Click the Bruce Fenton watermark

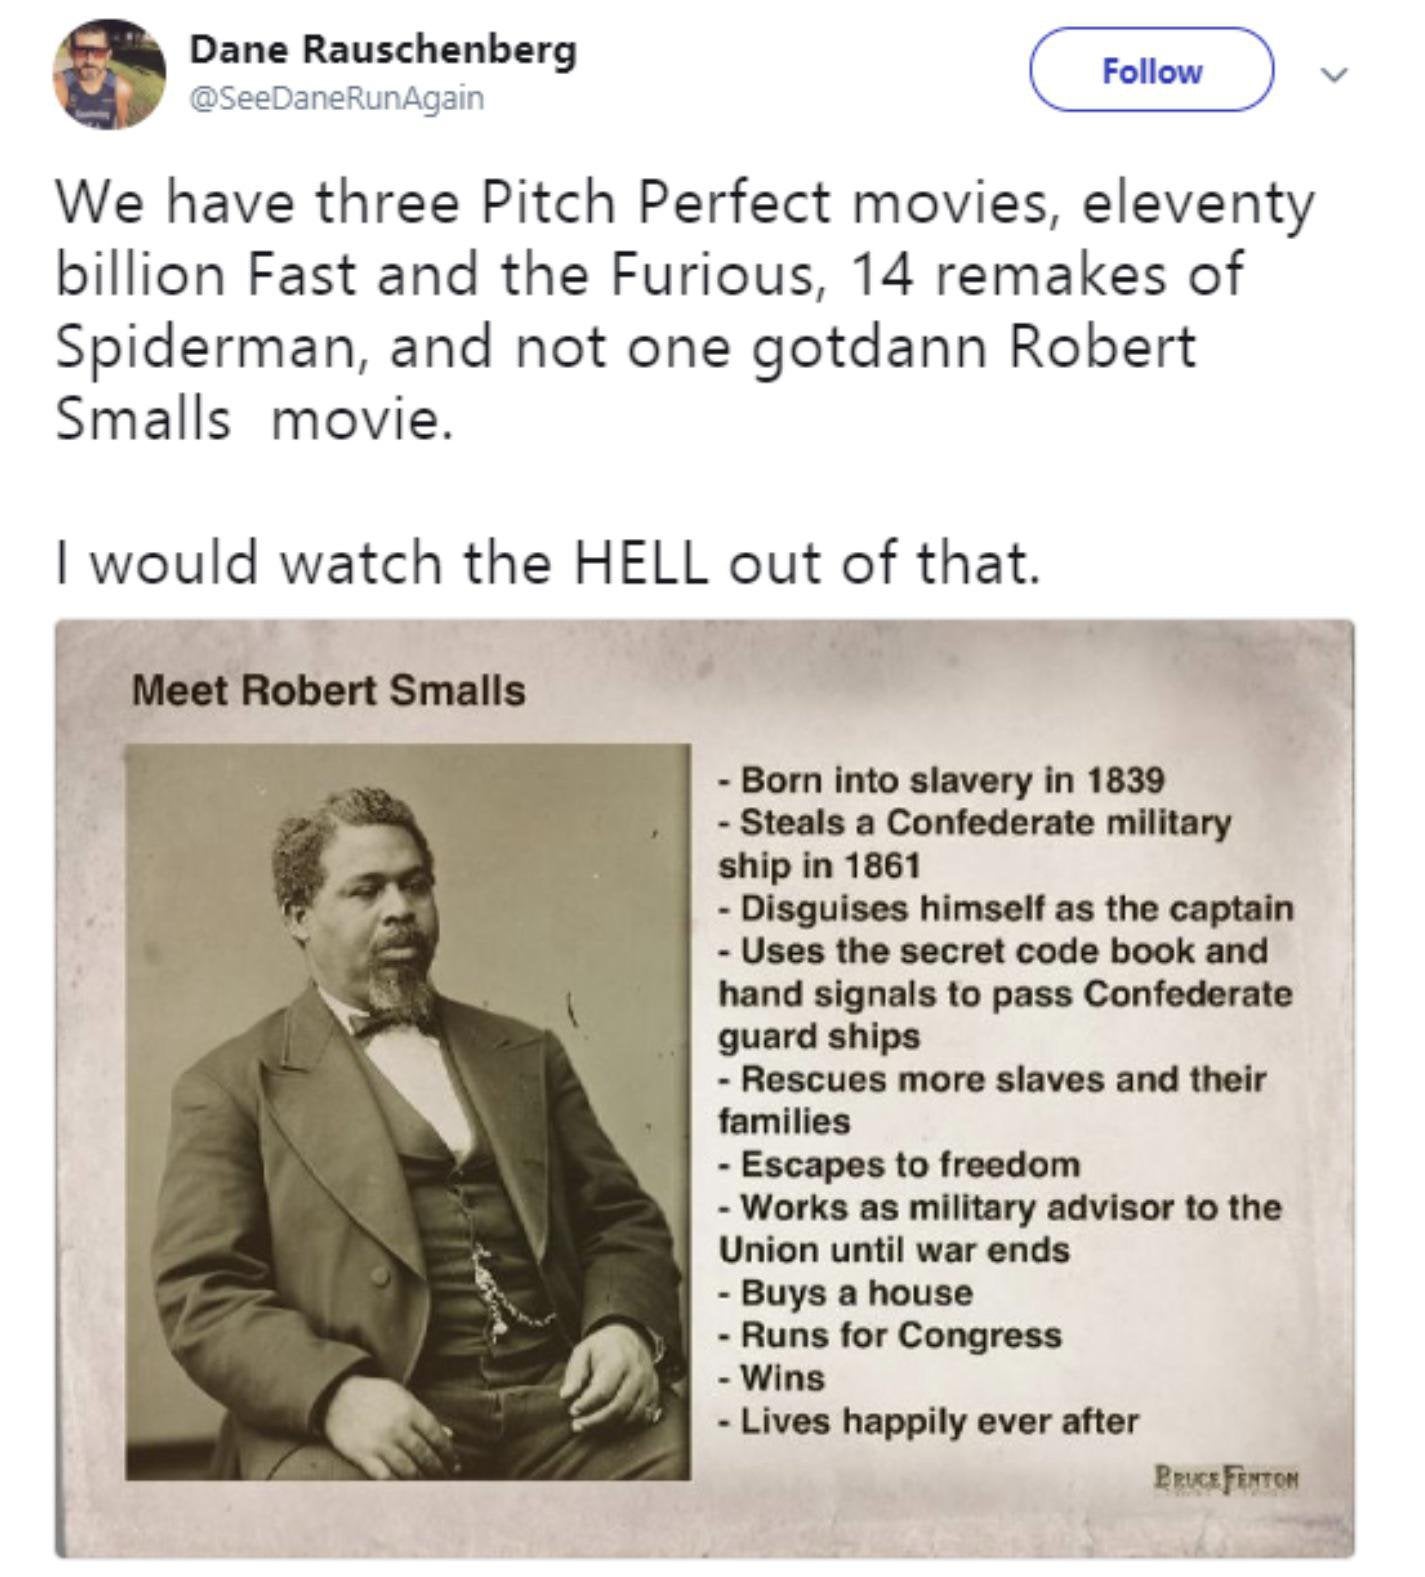tap(1226, 1476)
